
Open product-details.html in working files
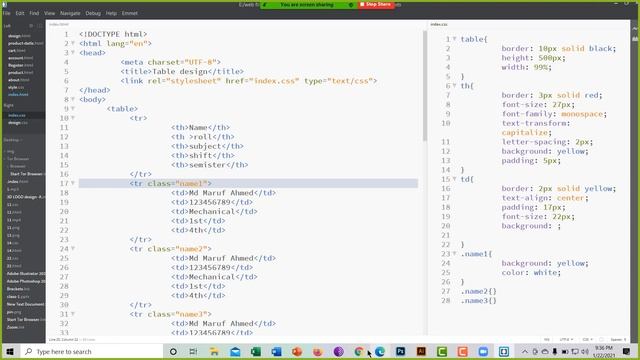25,43
